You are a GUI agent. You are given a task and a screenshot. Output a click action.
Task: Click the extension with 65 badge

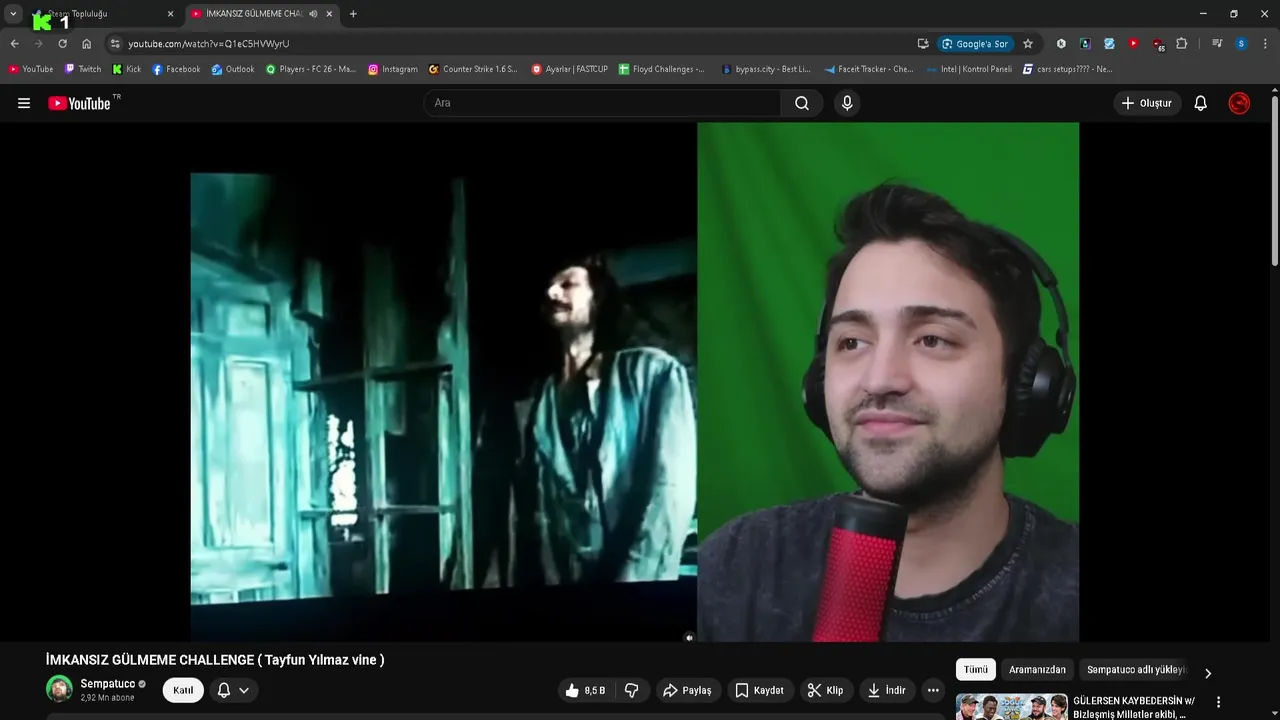click(x=1158, y=44)
